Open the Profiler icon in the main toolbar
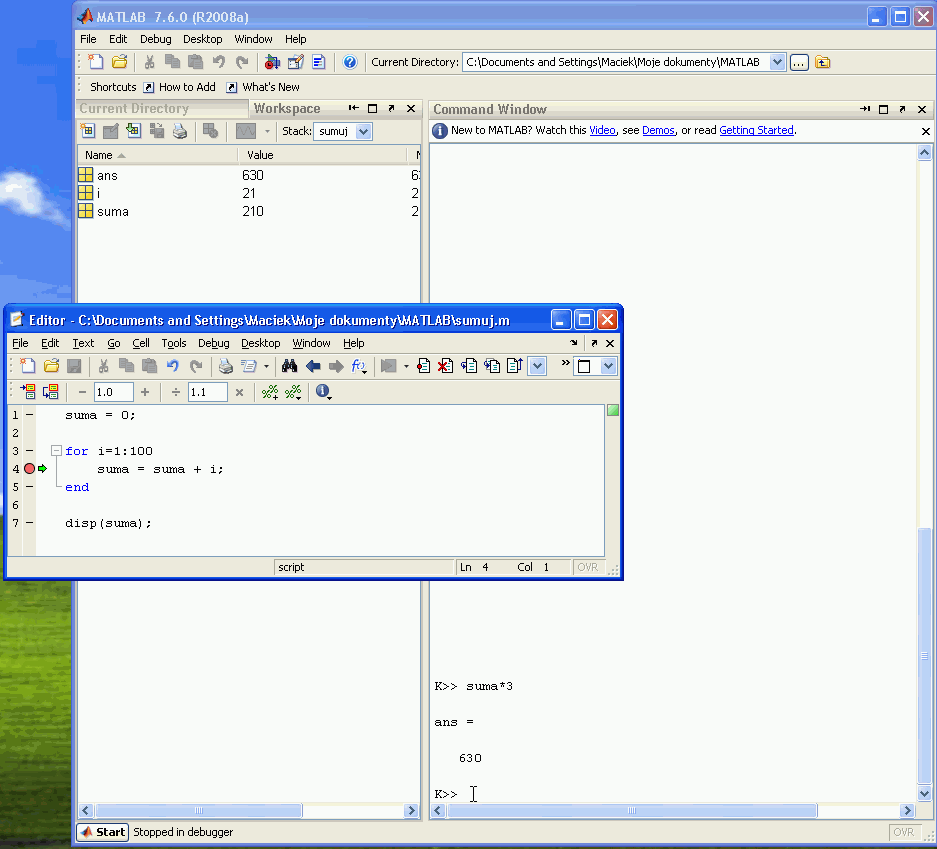This screenshot has height=849, width=937. pos(319,62)
